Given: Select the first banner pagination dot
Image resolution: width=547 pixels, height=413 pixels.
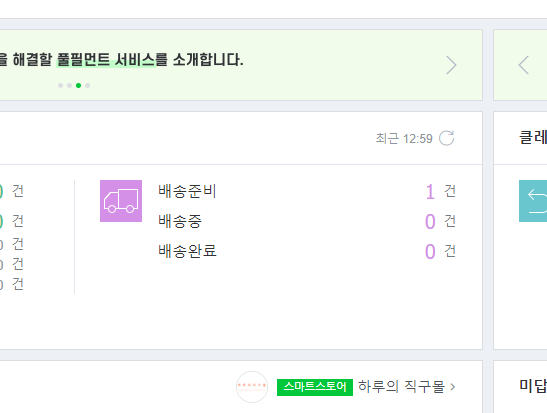Looking at the screenshot, I should point(60,85).
